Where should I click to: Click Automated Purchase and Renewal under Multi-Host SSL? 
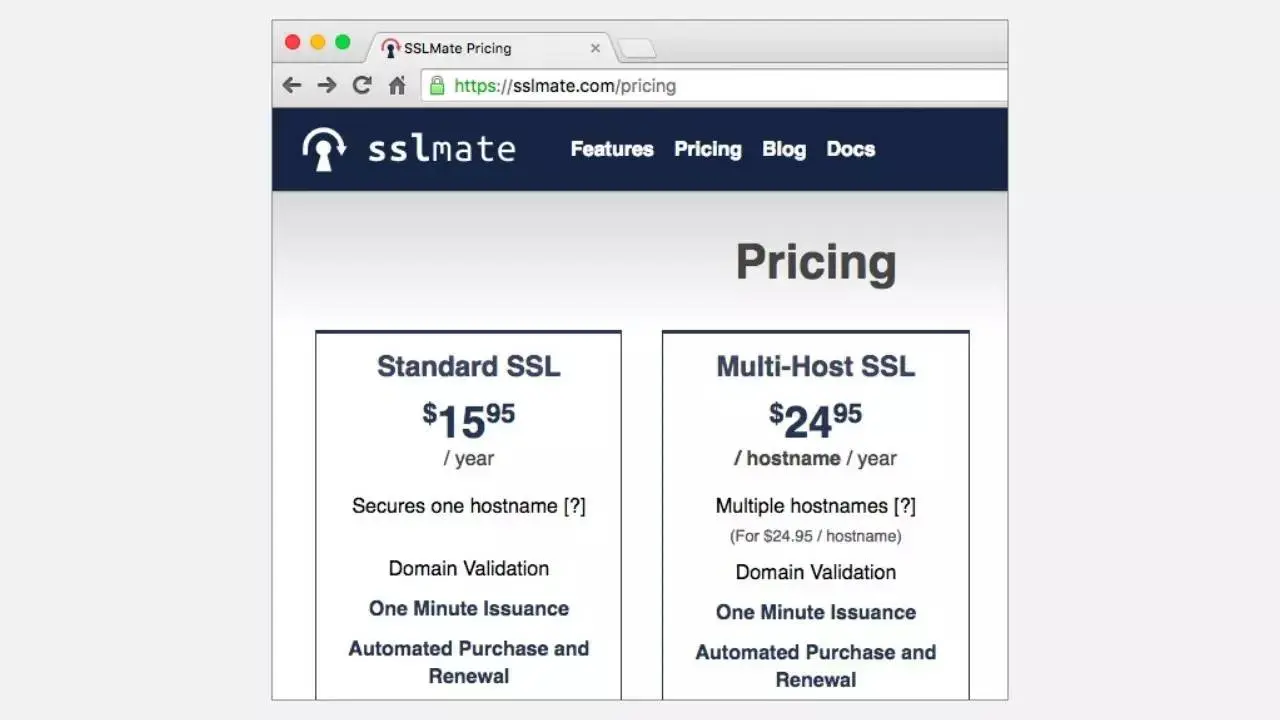(816, 666)
